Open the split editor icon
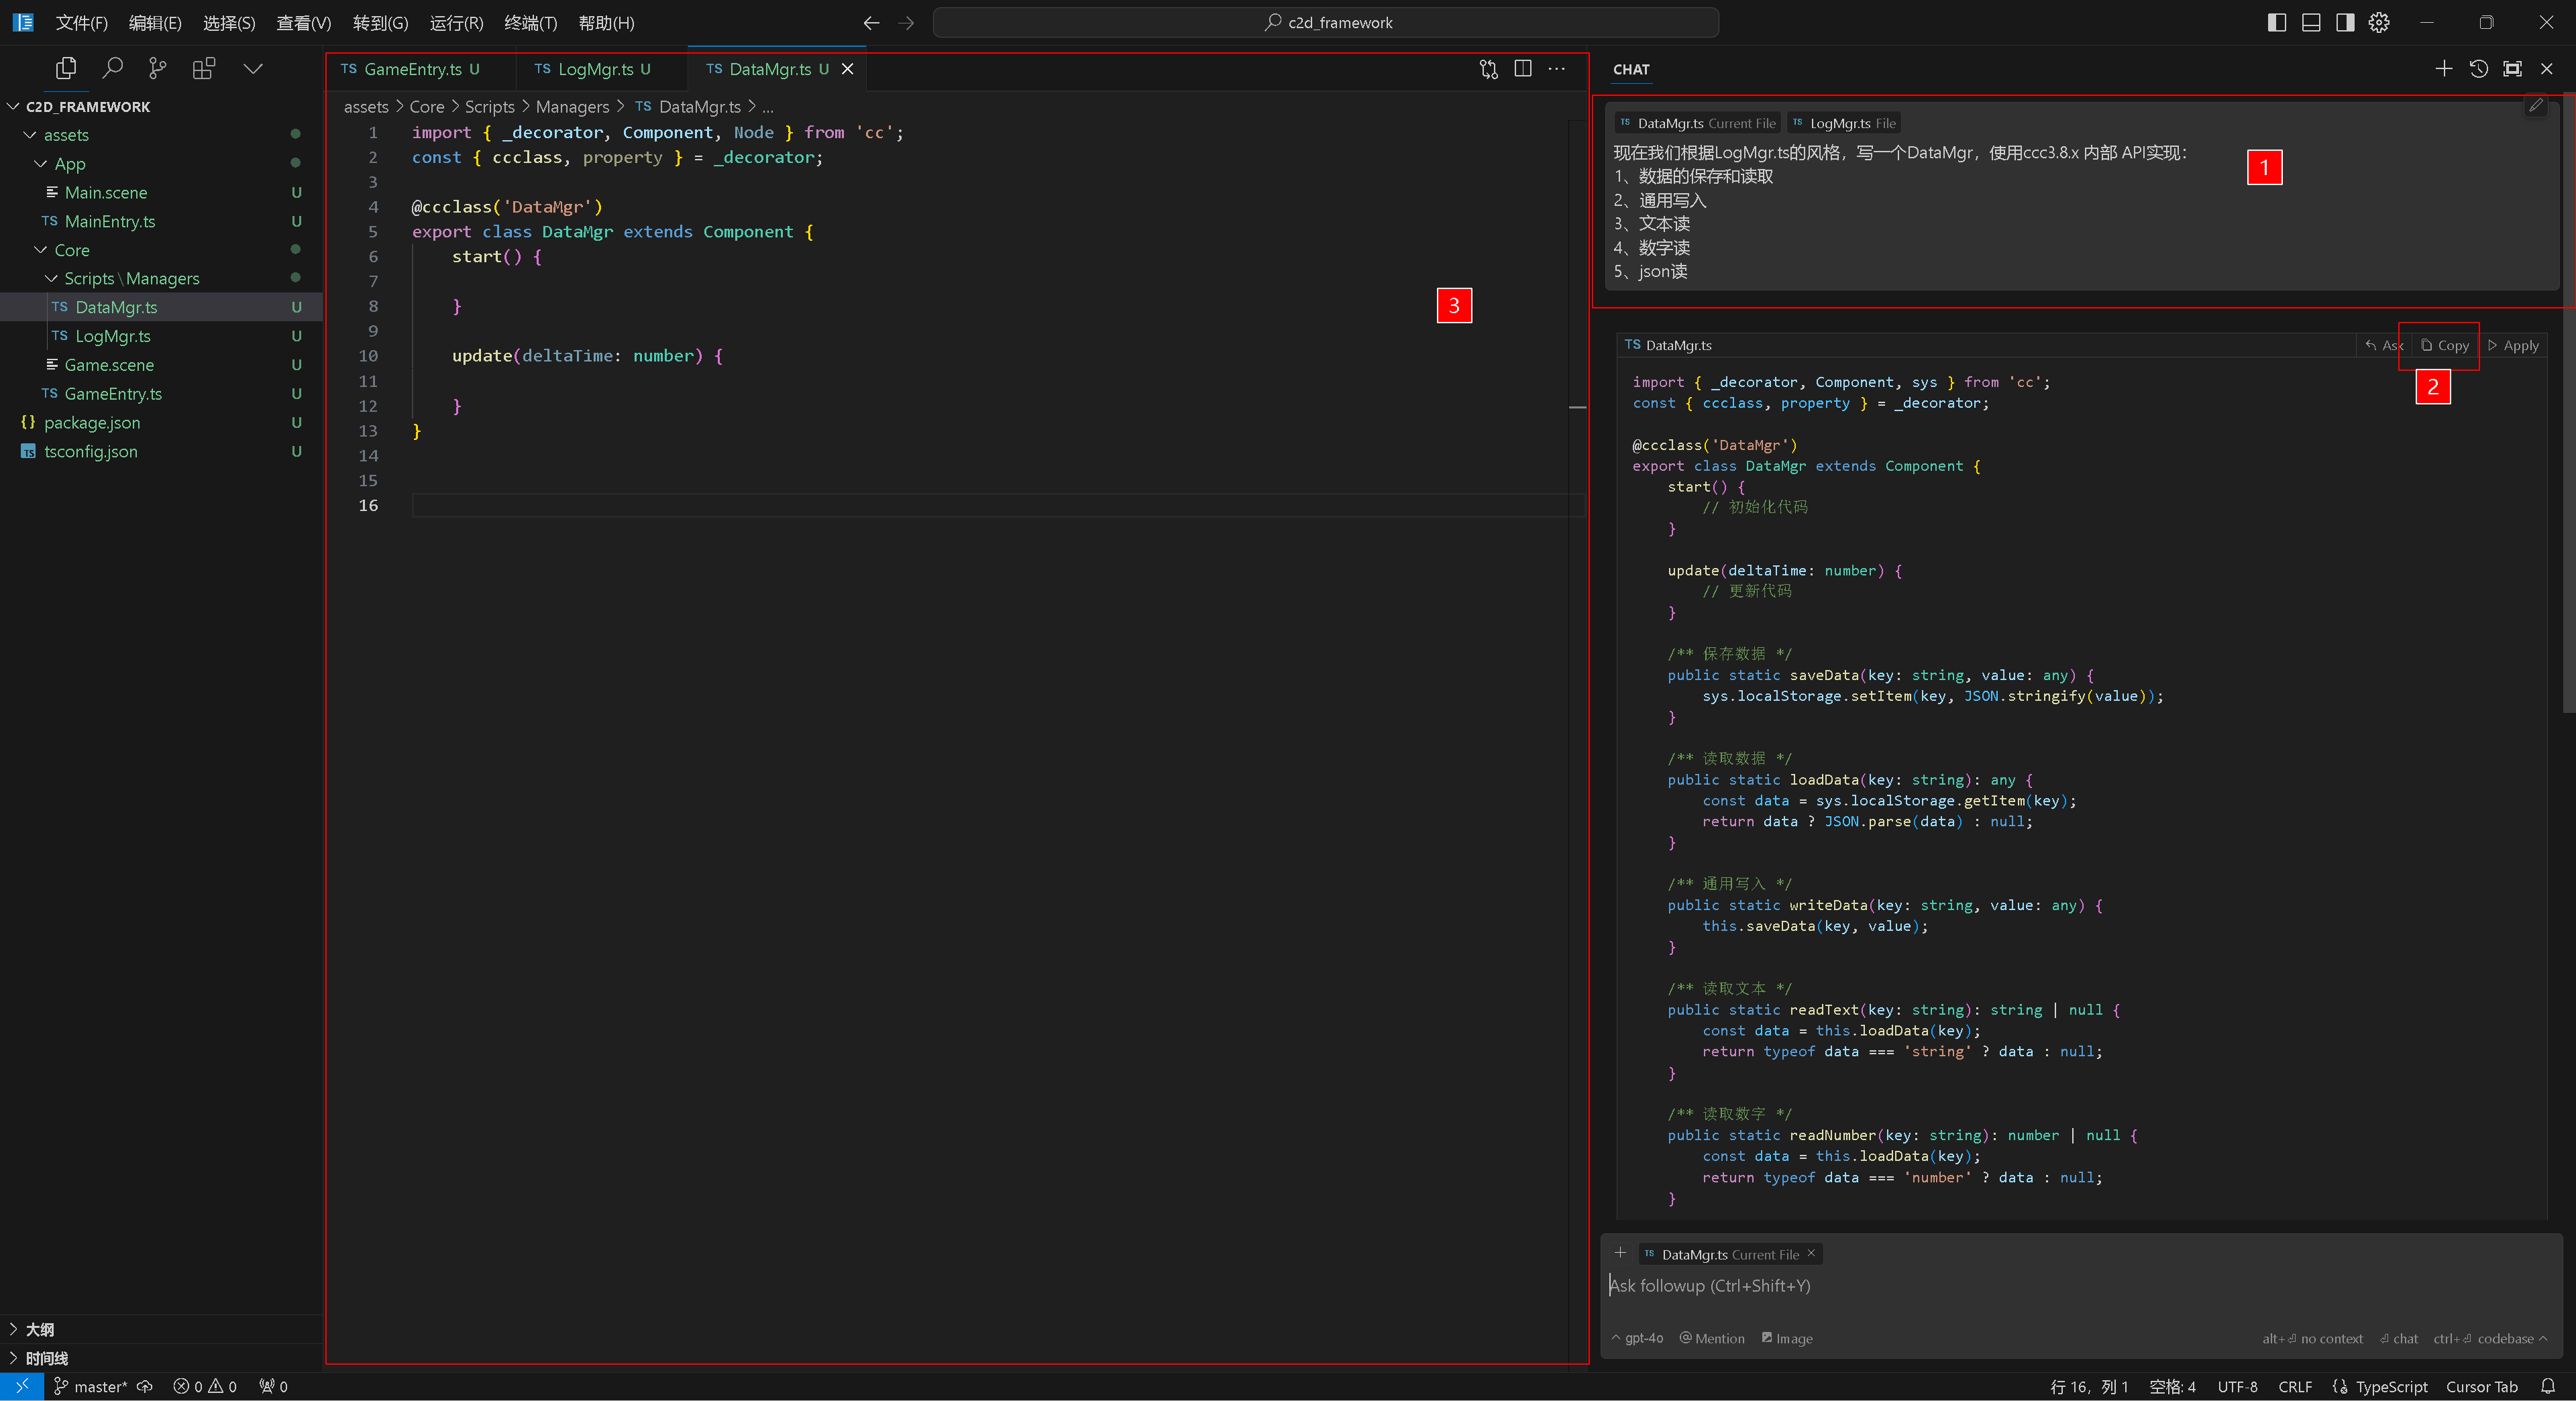The height and width of the screenshot is (1401, 2576). [1522, 69]
